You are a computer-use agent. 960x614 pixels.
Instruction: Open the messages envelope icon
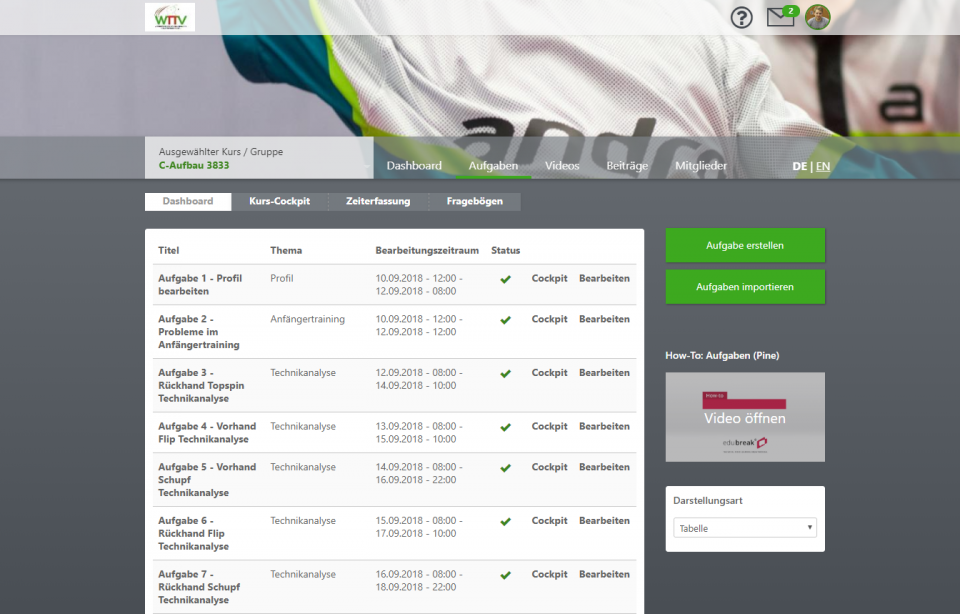(x=780, y=17)
